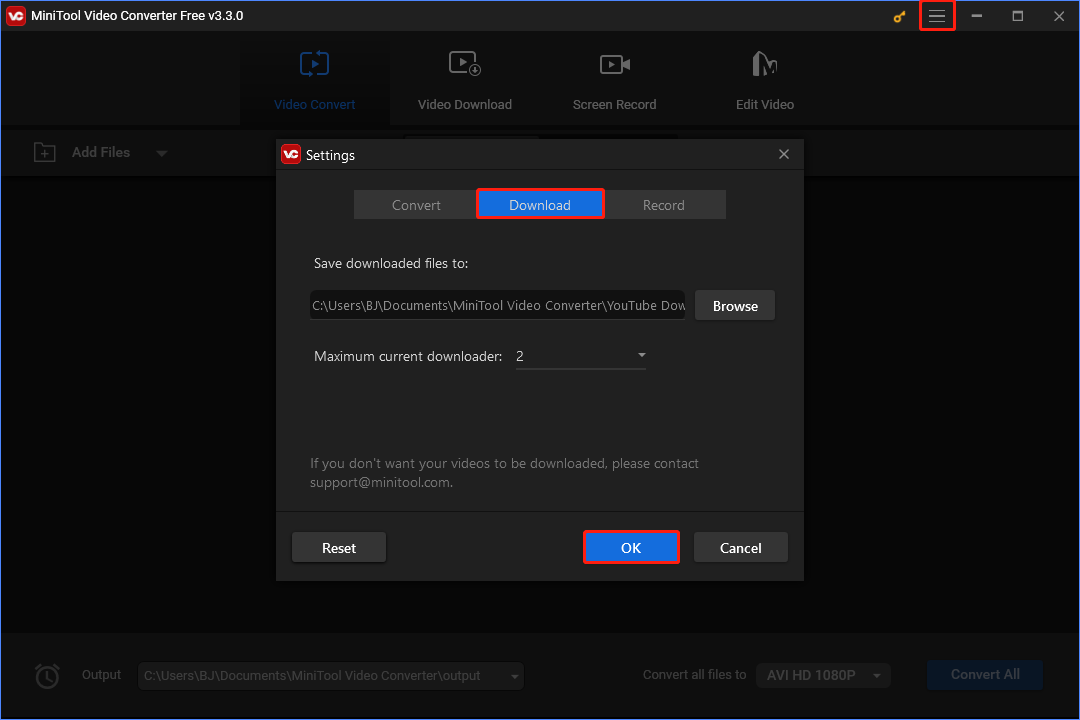Click the scheduled task clock icon
Image resolution: width=1080 pixels, height=720 pixels.
pos(47,675)
